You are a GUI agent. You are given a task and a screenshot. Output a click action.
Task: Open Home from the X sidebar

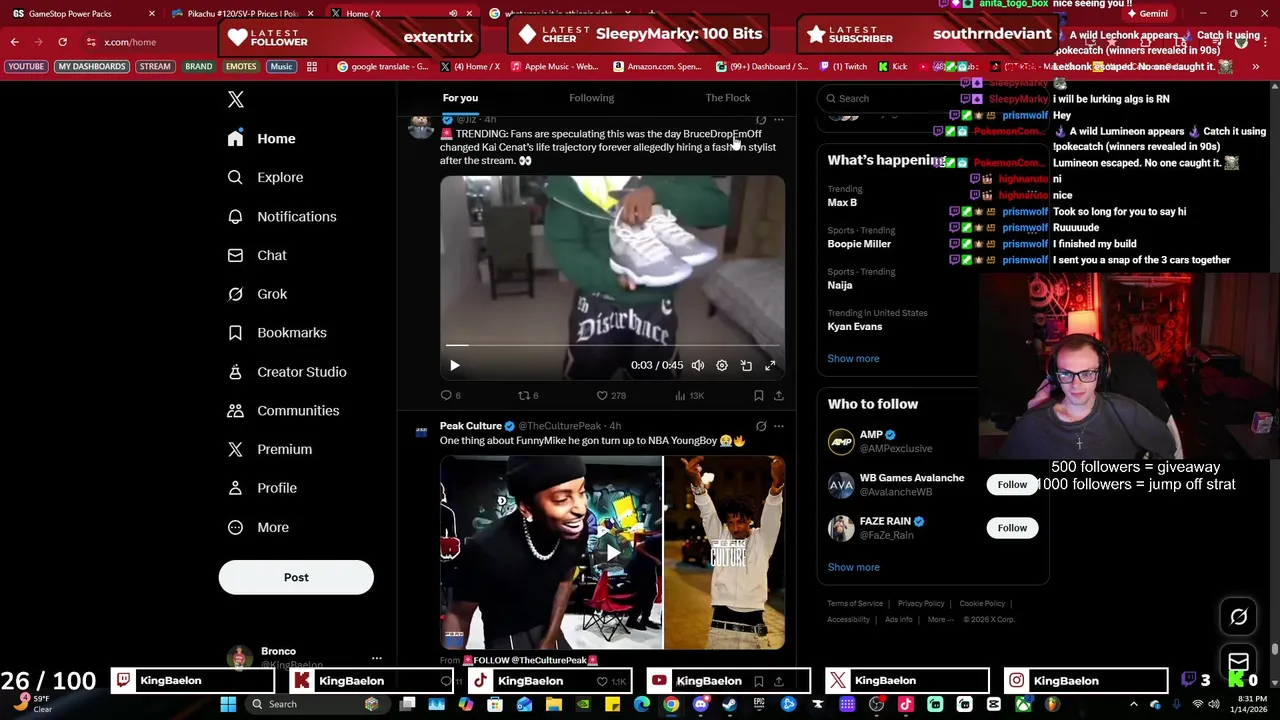pos(261,139)
